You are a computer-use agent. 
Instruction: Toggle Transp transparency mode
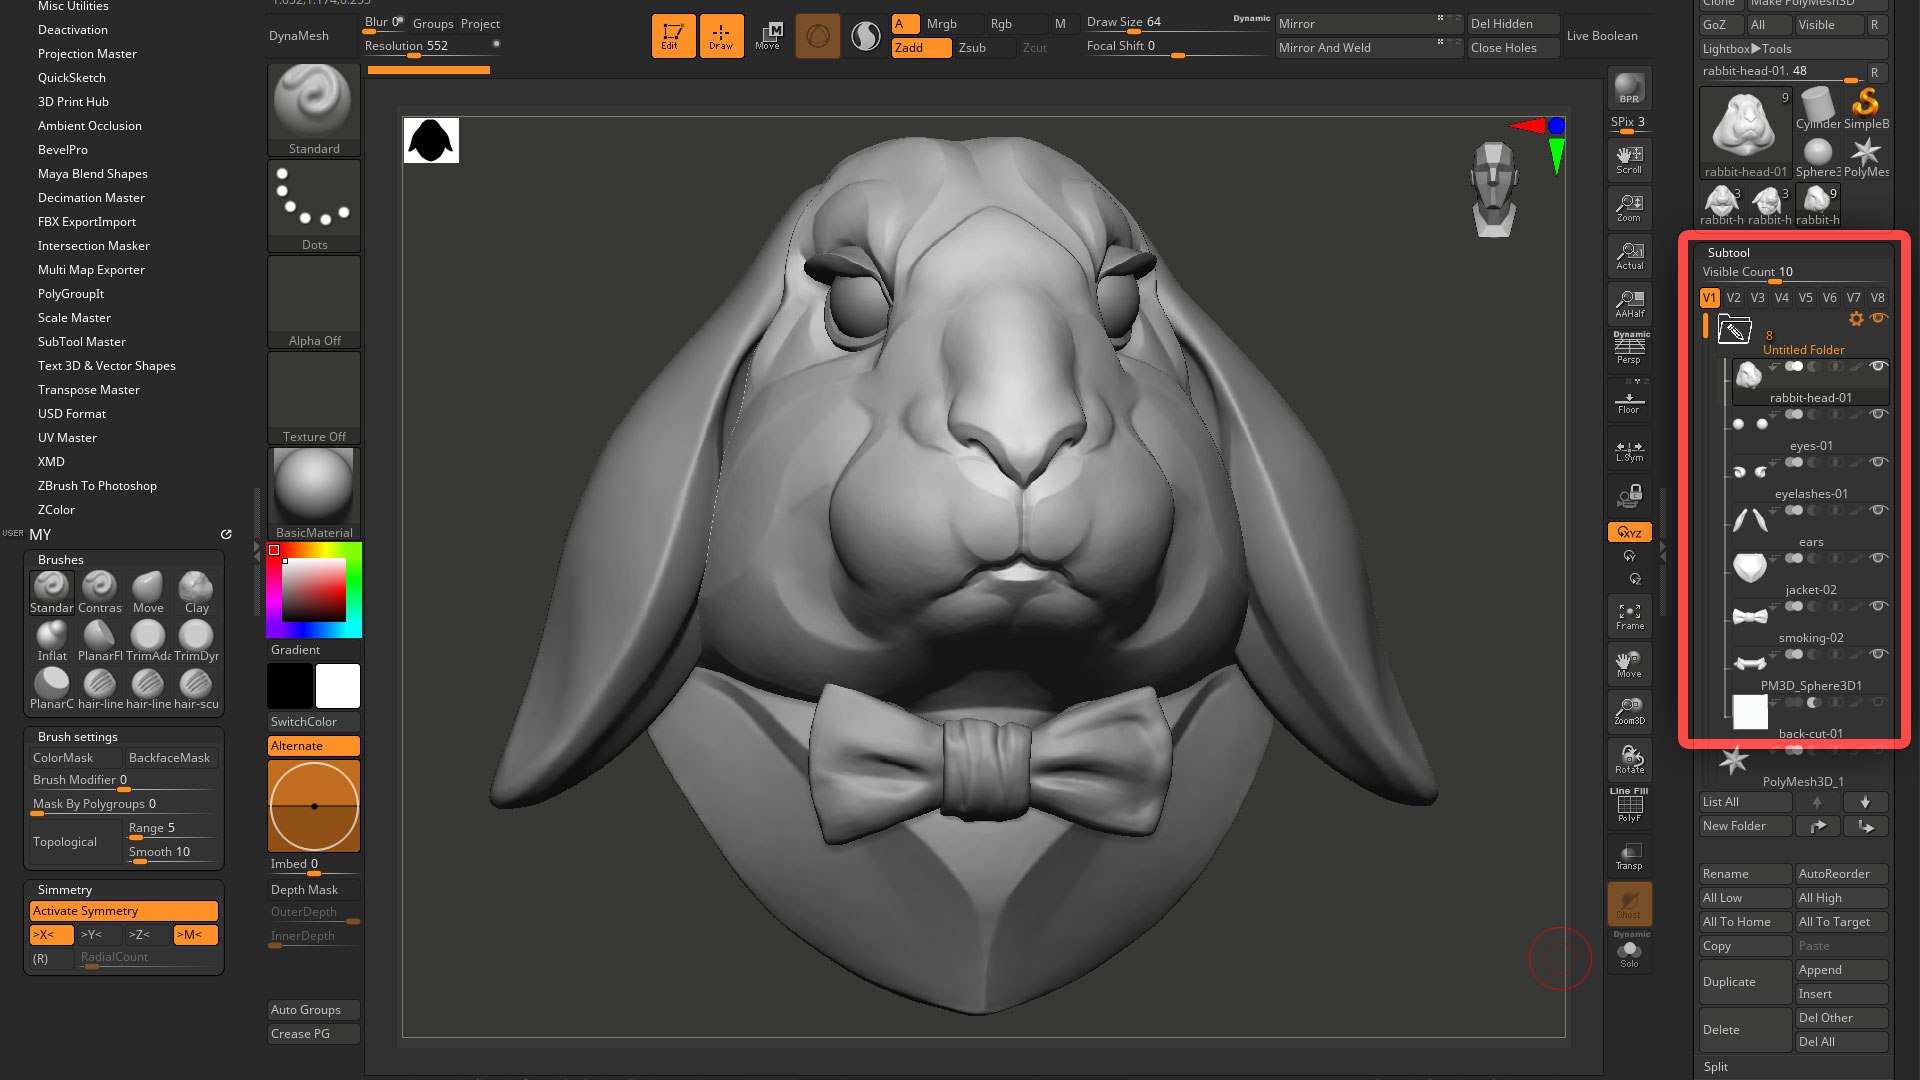click(1629, 856)
